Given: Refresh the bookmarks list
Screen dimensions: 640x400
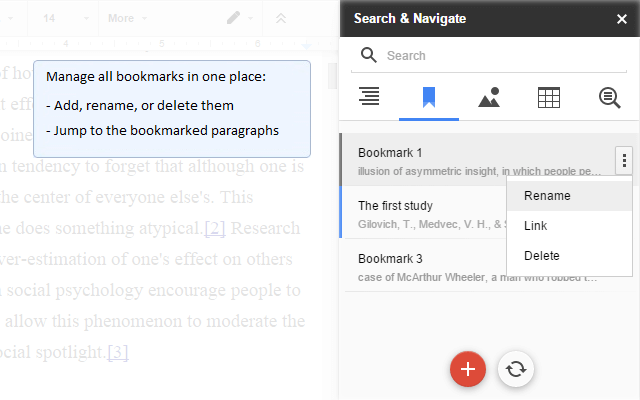Looking at the screenshot, I should coord(516,369).
